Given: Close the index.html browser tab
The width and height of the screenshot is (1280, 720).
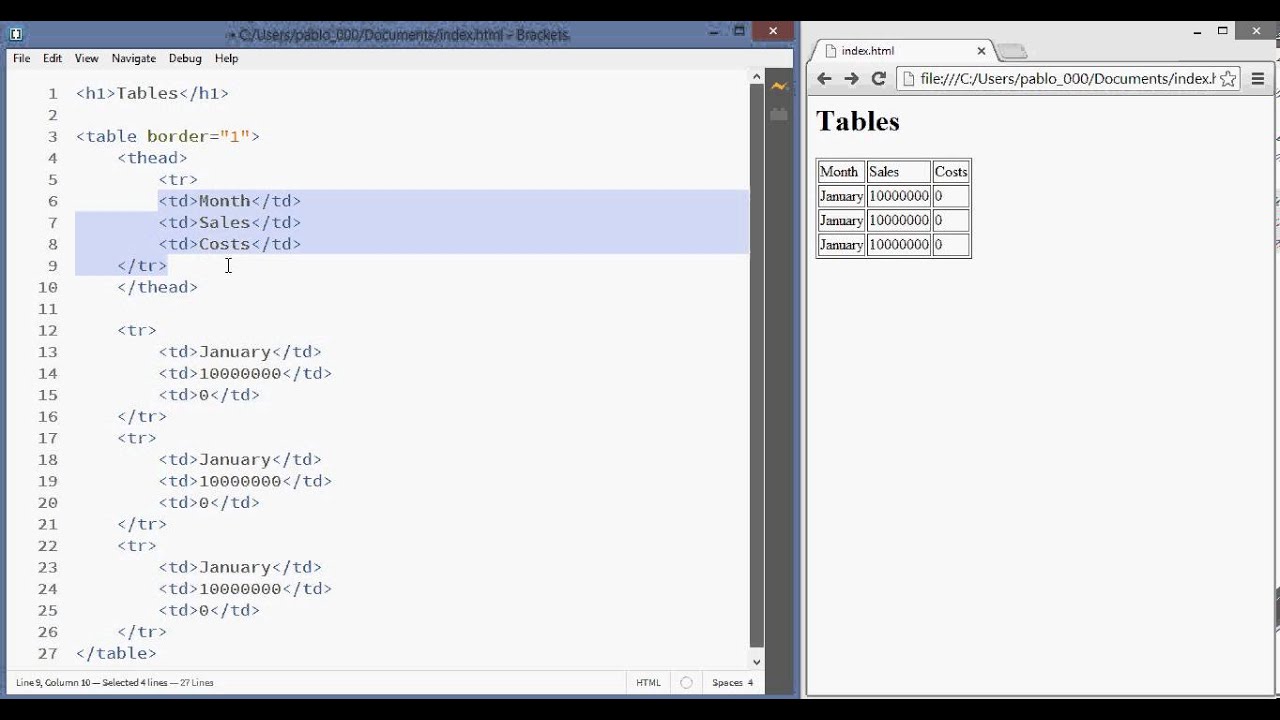Looking at the screenshot, I should pyautogui.click(x=981, y=50).
